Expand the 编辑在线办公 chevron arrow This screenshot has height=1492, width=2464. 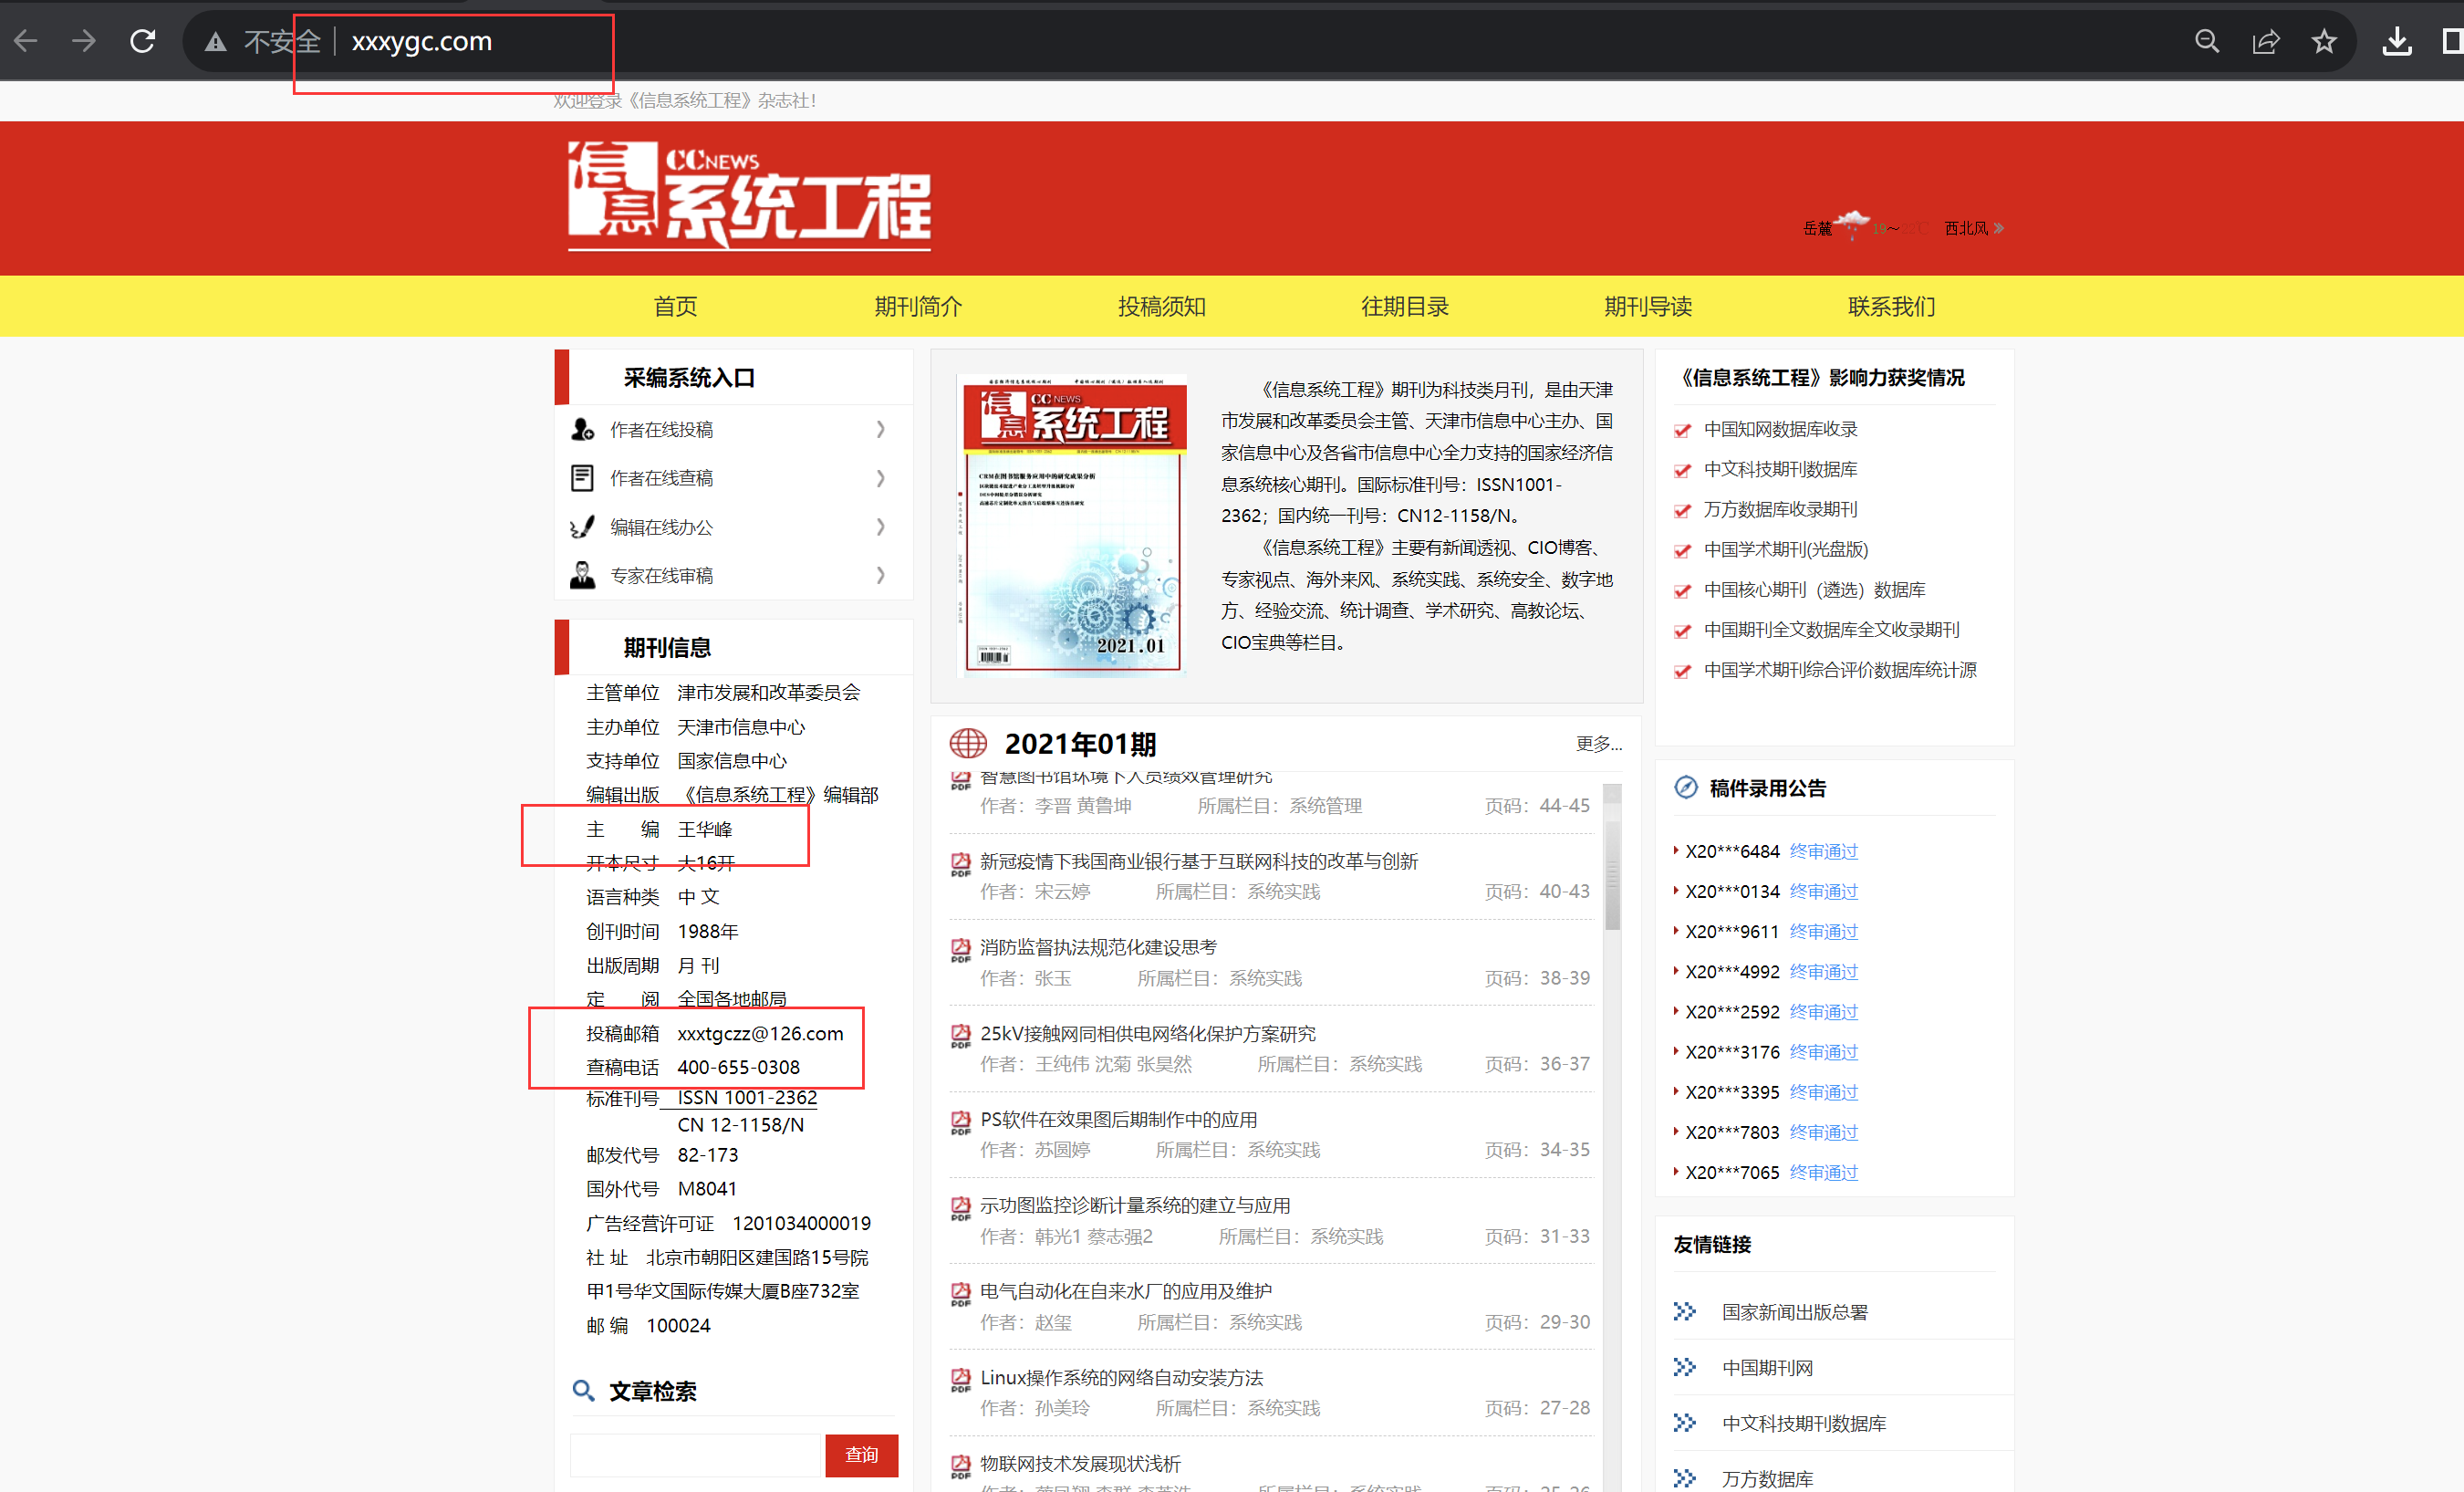click(880, 526)
